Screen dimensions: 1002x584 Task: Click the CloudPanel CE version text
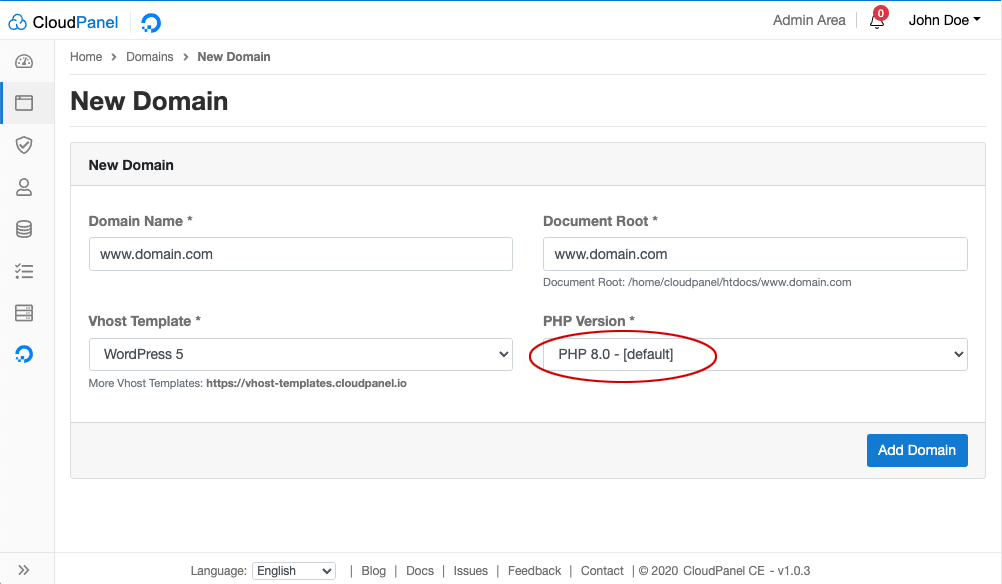(x=746, y=571)
